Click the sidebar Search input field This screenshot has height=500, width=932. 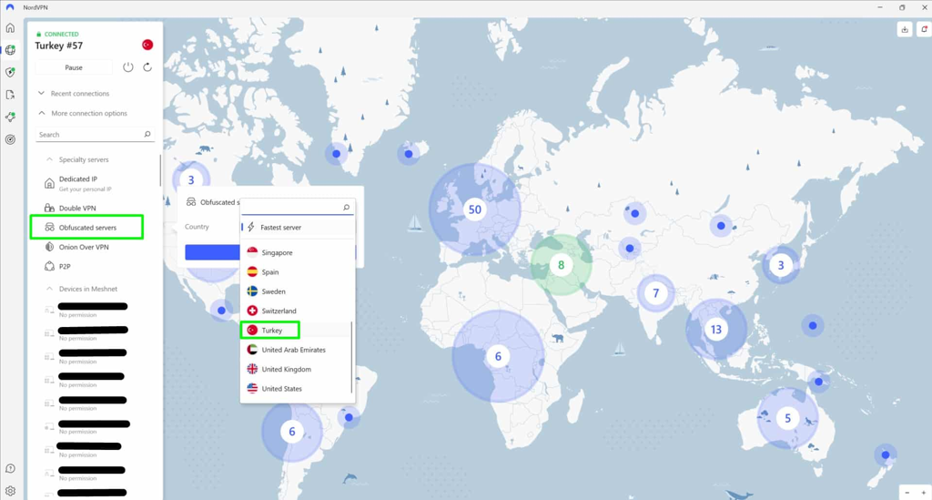[x=88, y=134]
